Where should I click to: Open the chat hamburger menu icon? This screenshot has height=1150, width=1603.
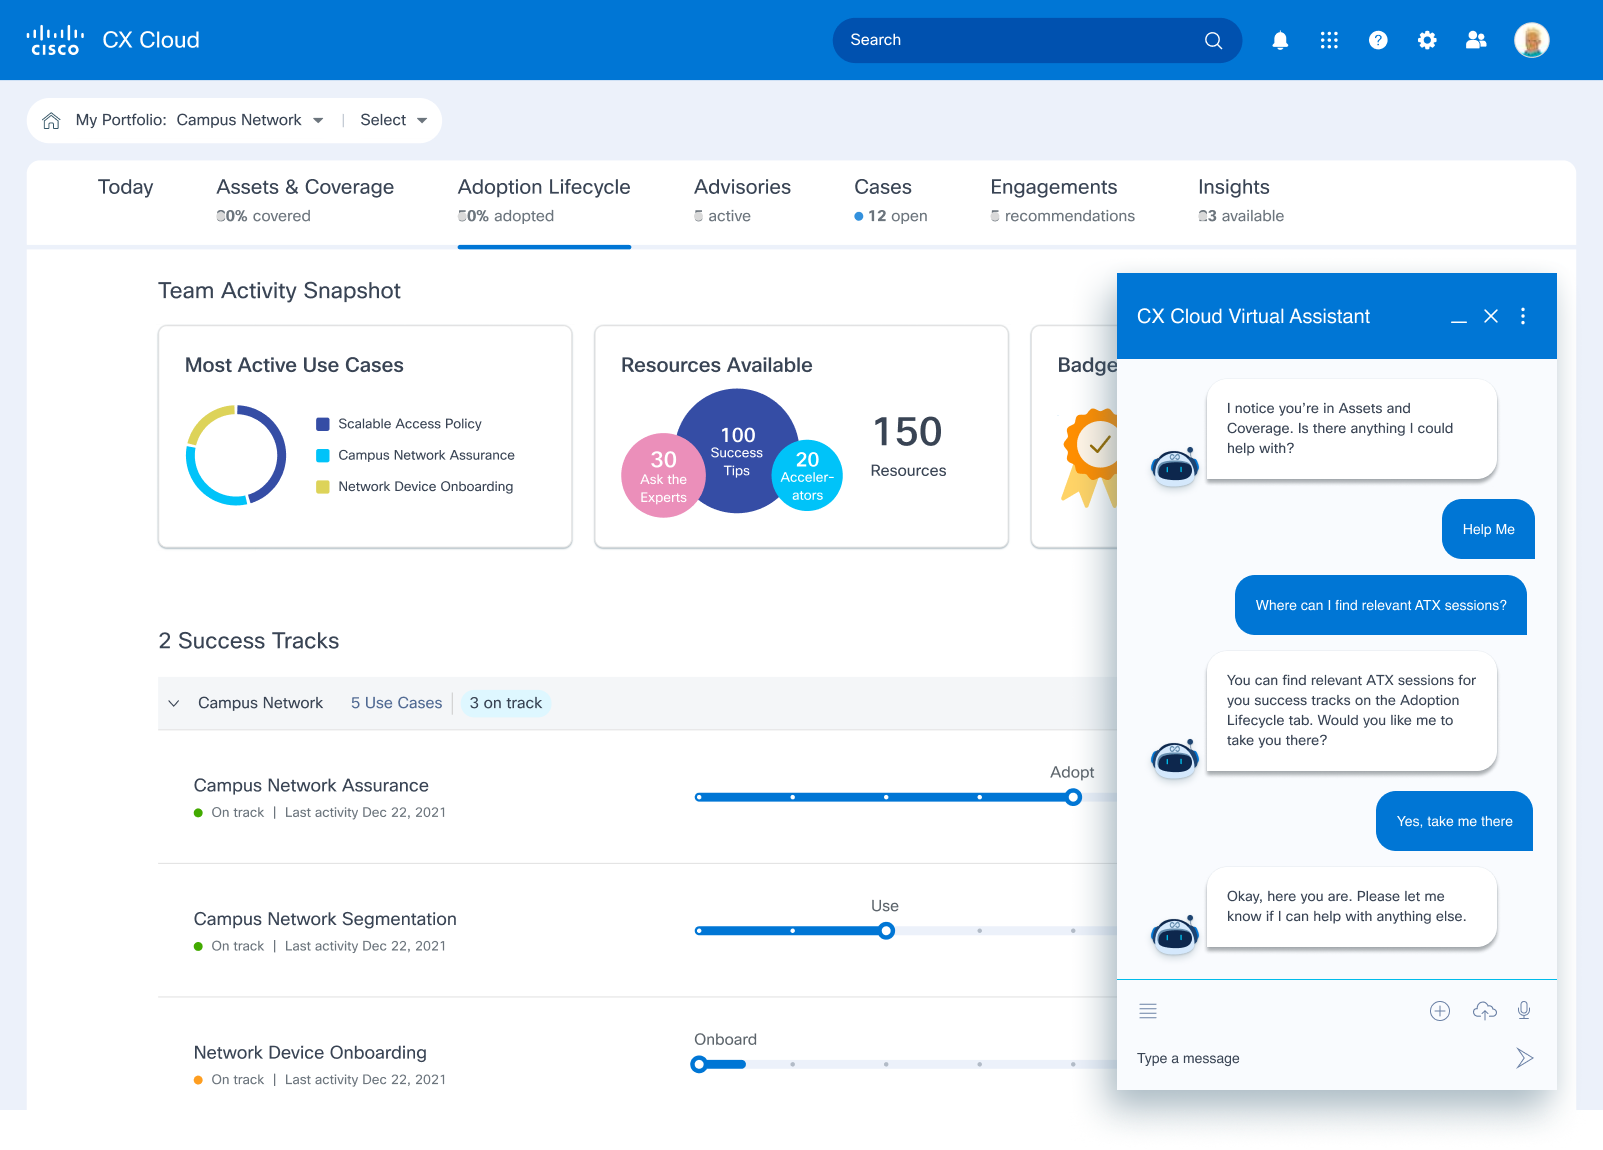click(1148, 1011)
